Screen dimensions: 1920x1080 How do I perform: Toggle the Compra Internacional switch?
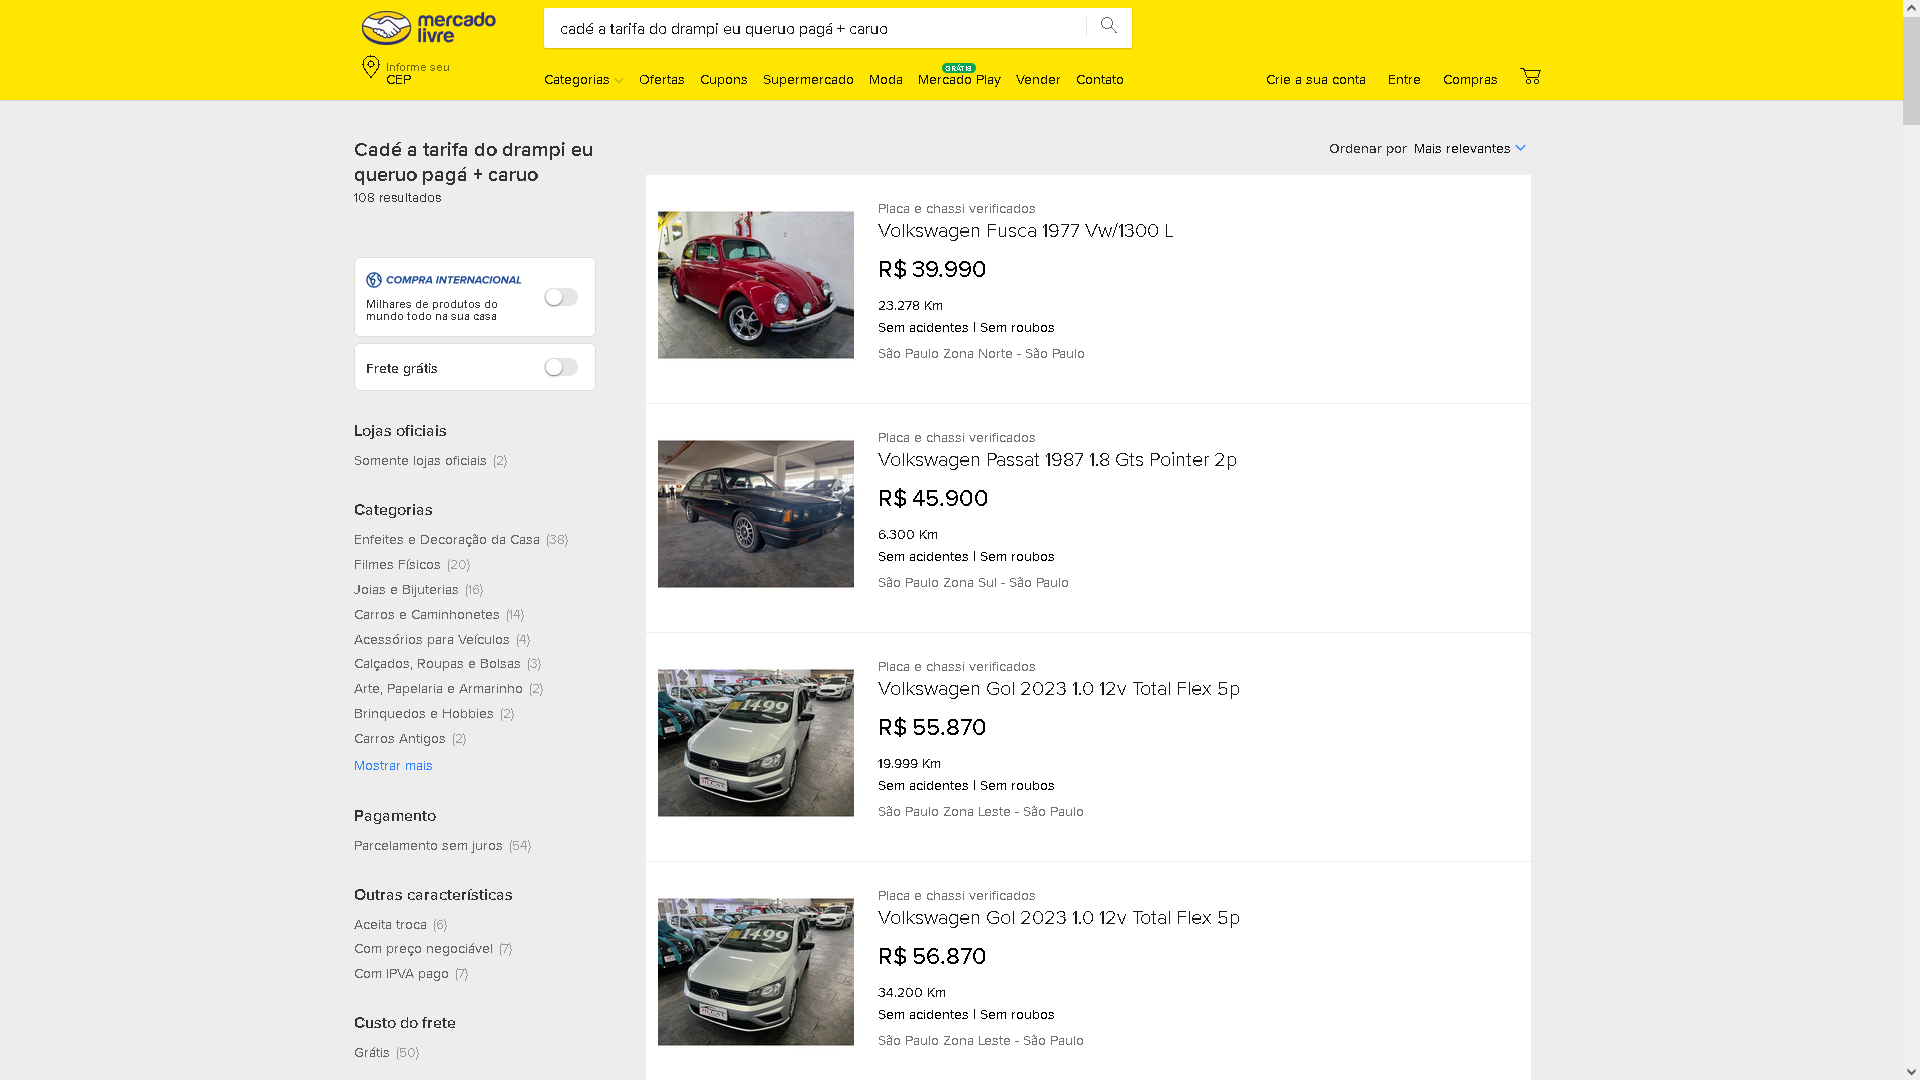point(561,297)
